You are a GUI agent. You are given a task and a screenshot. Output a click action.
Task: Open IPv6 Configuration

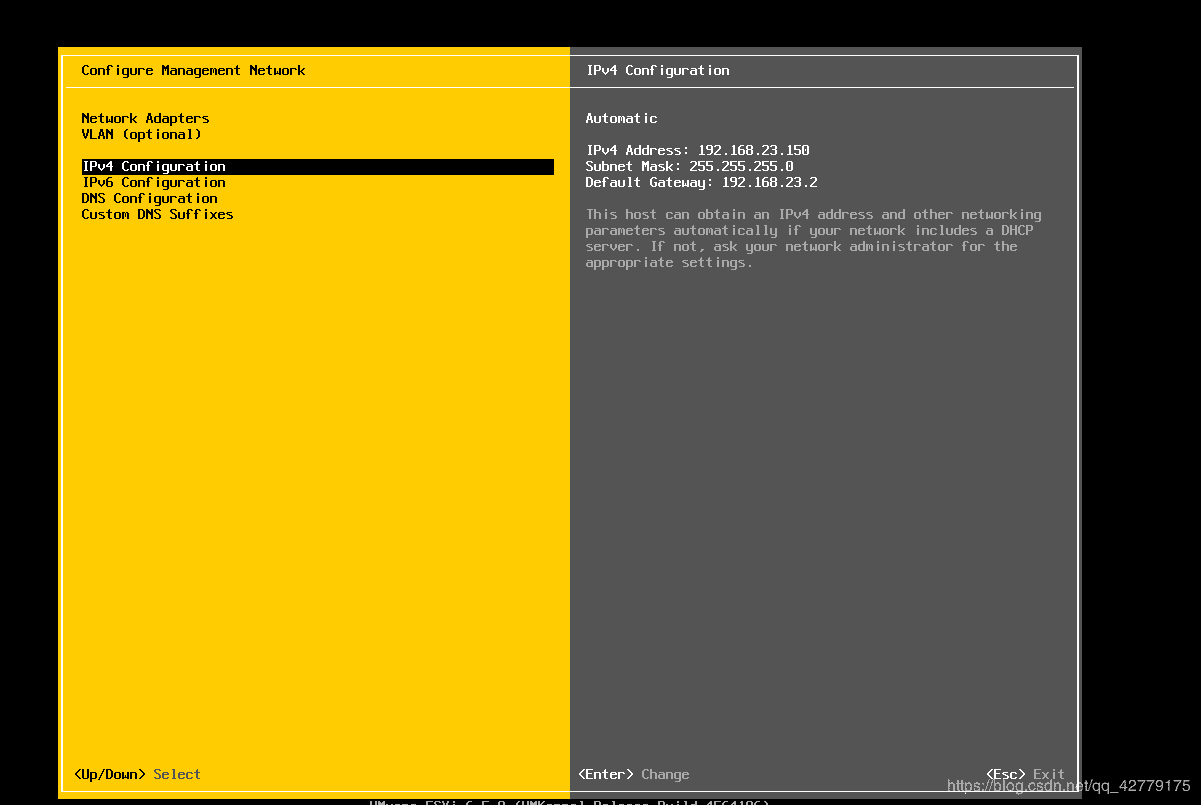(x=153, y=182)
